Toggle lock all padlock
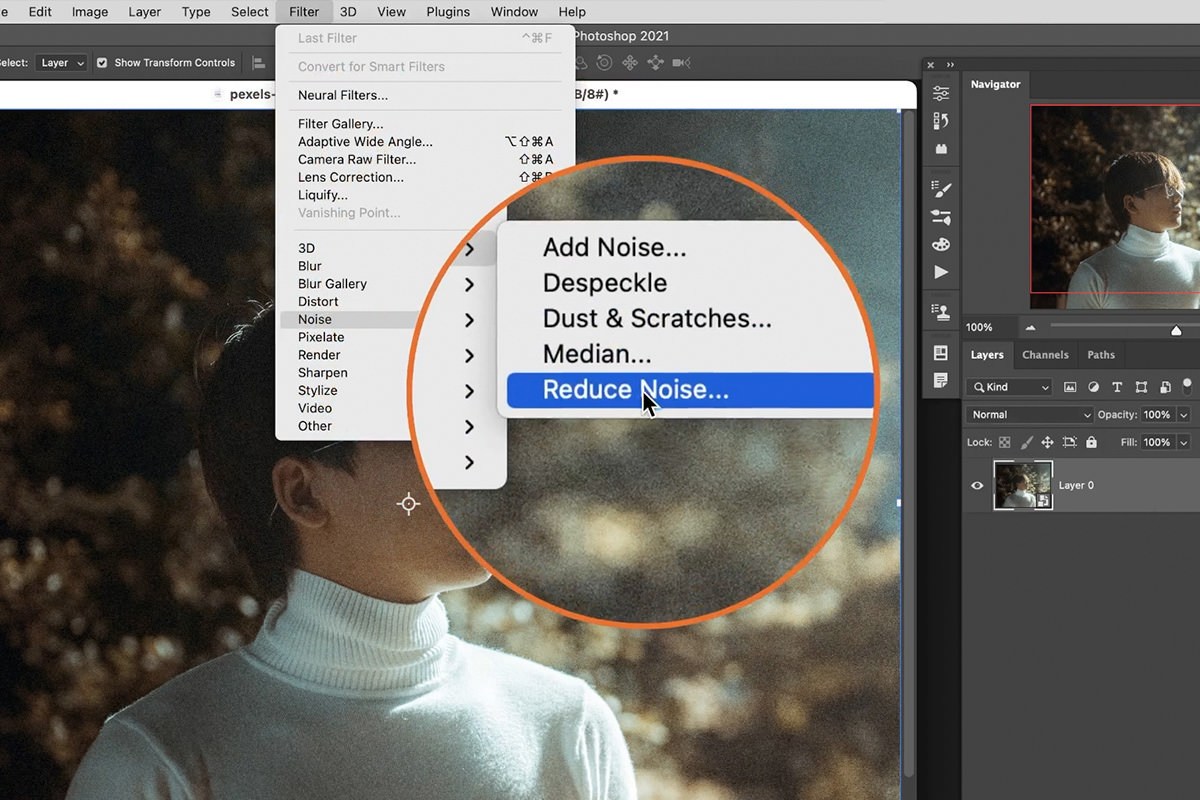1200x800 pixels. pos(1091,442)
